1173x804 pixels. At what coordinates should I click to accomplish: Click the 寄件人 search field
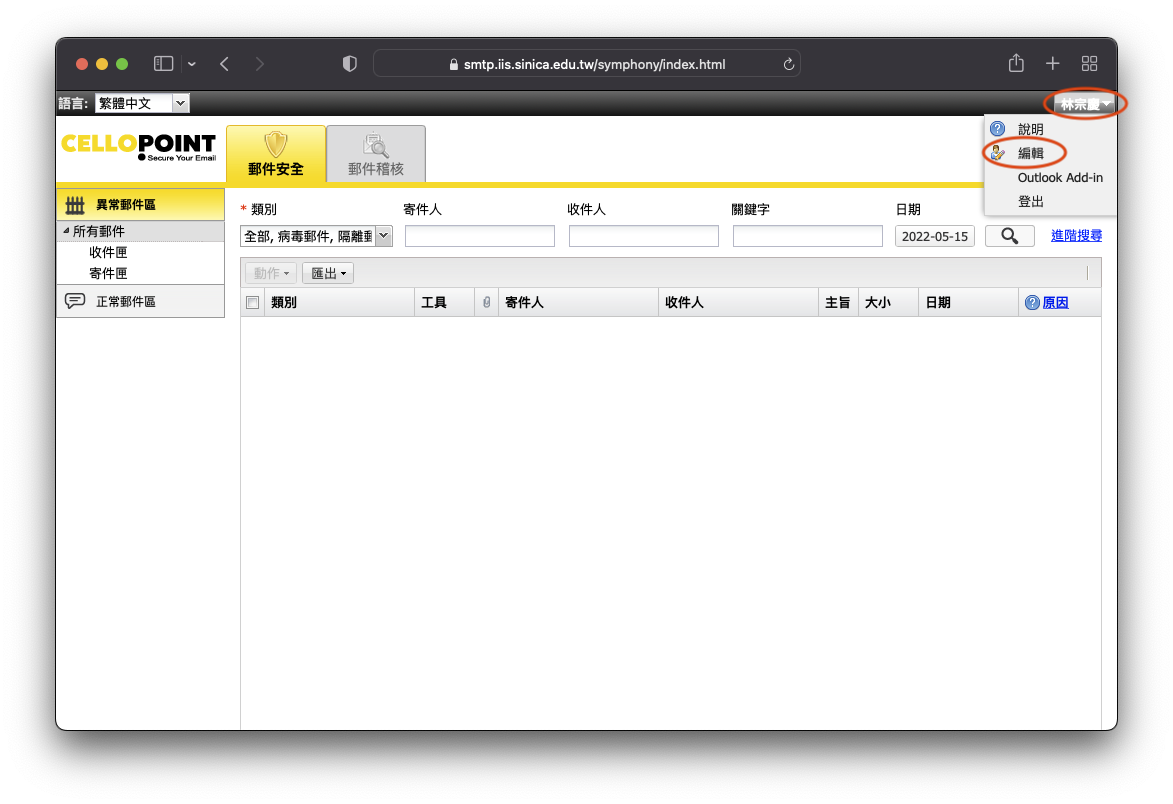pos(480,236)
